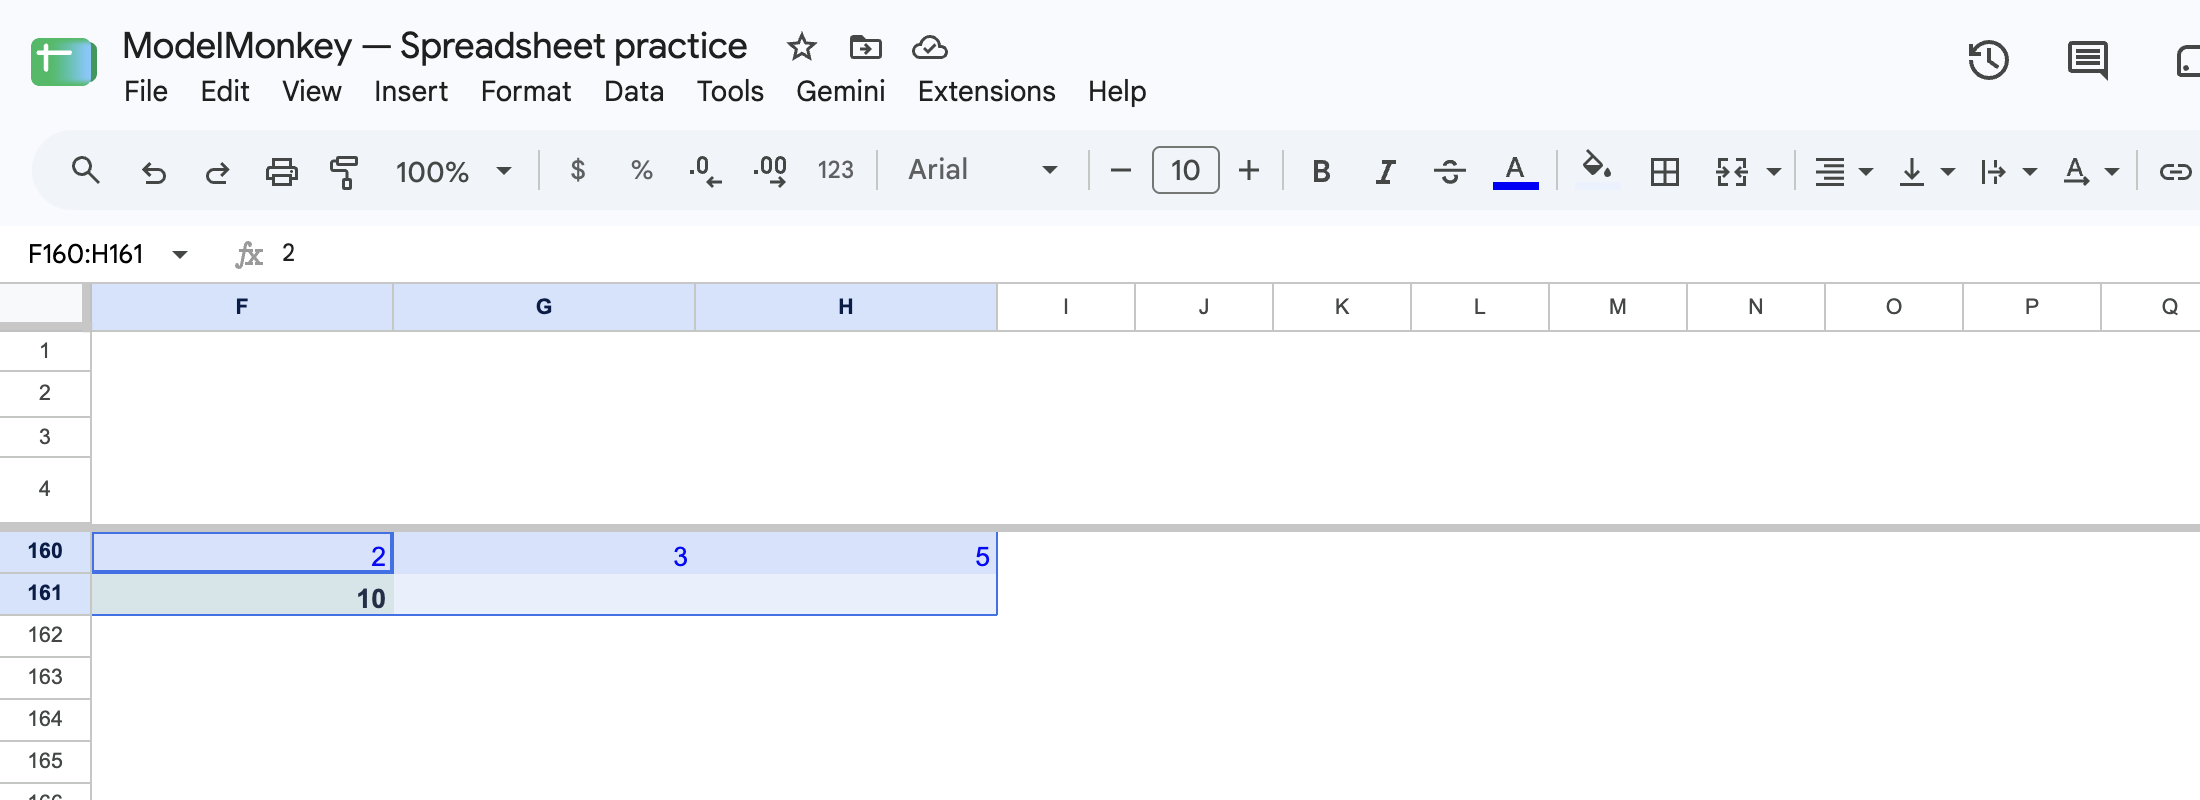Toggle bold formatting

click(1321, 172)
